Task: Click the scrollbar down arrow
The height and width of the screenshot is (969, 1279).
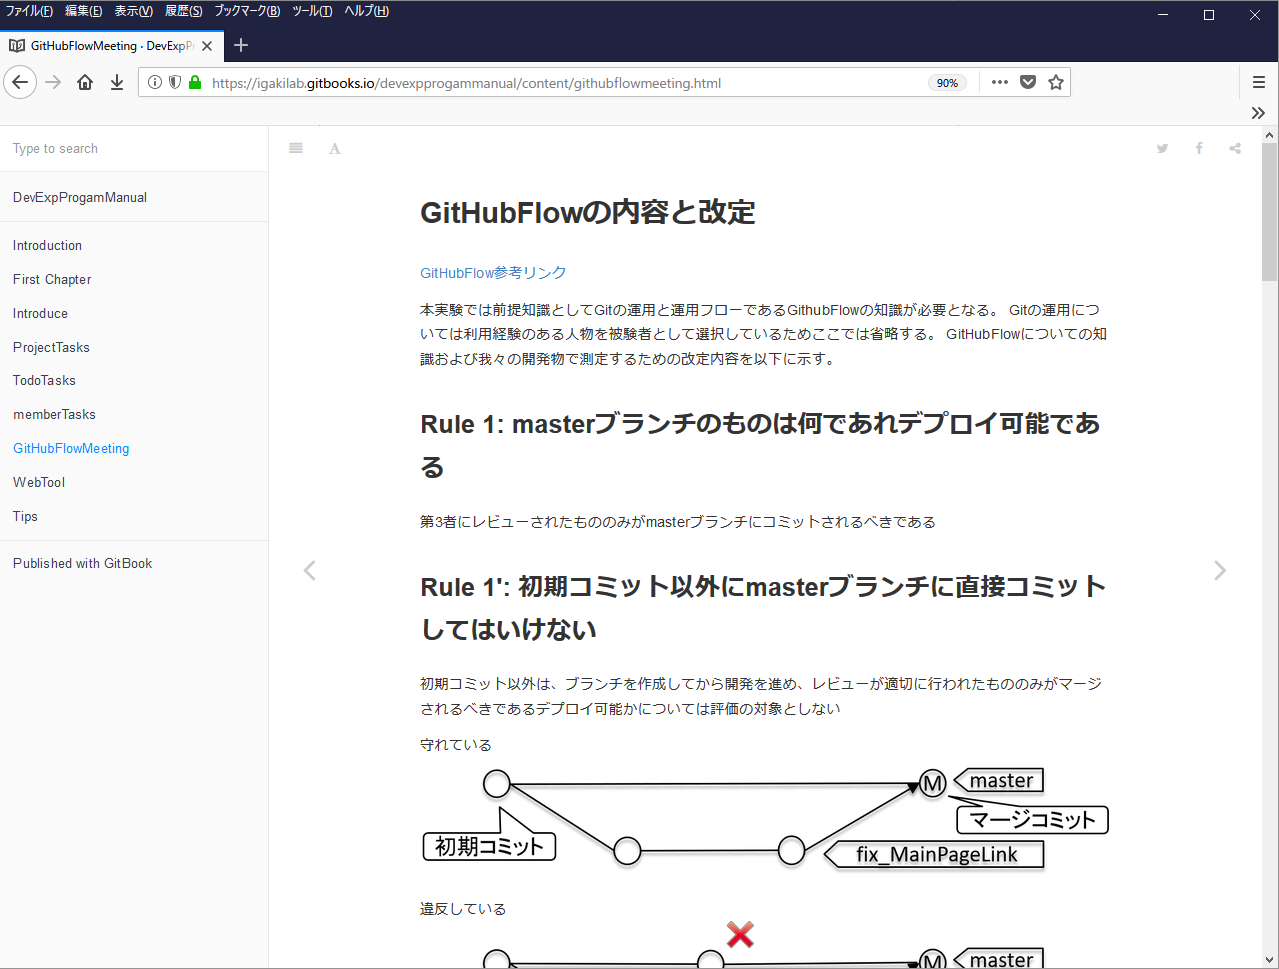Action: click(x=1270, y=960)
